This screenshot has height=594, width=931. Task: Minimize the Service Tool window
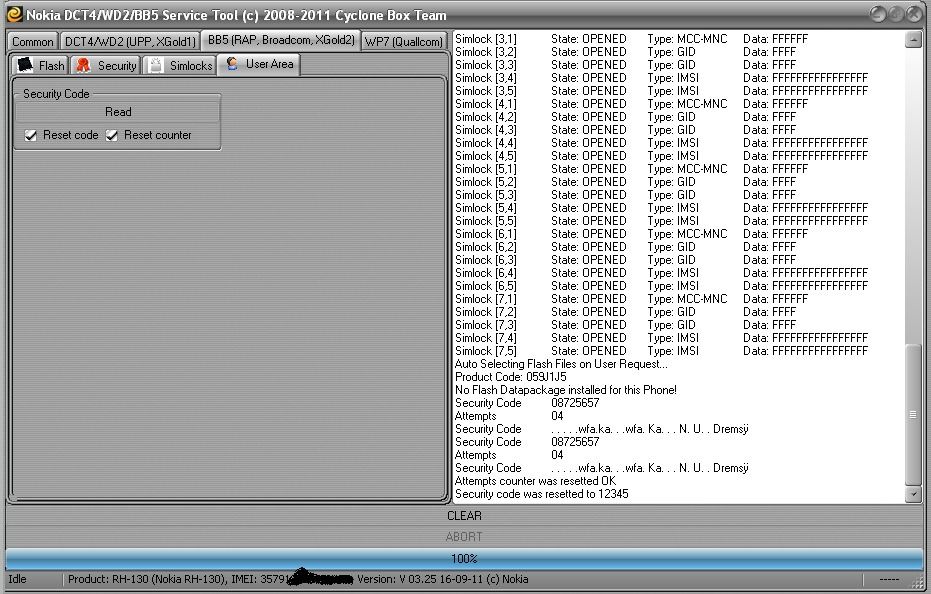click(x=877, y=14)
